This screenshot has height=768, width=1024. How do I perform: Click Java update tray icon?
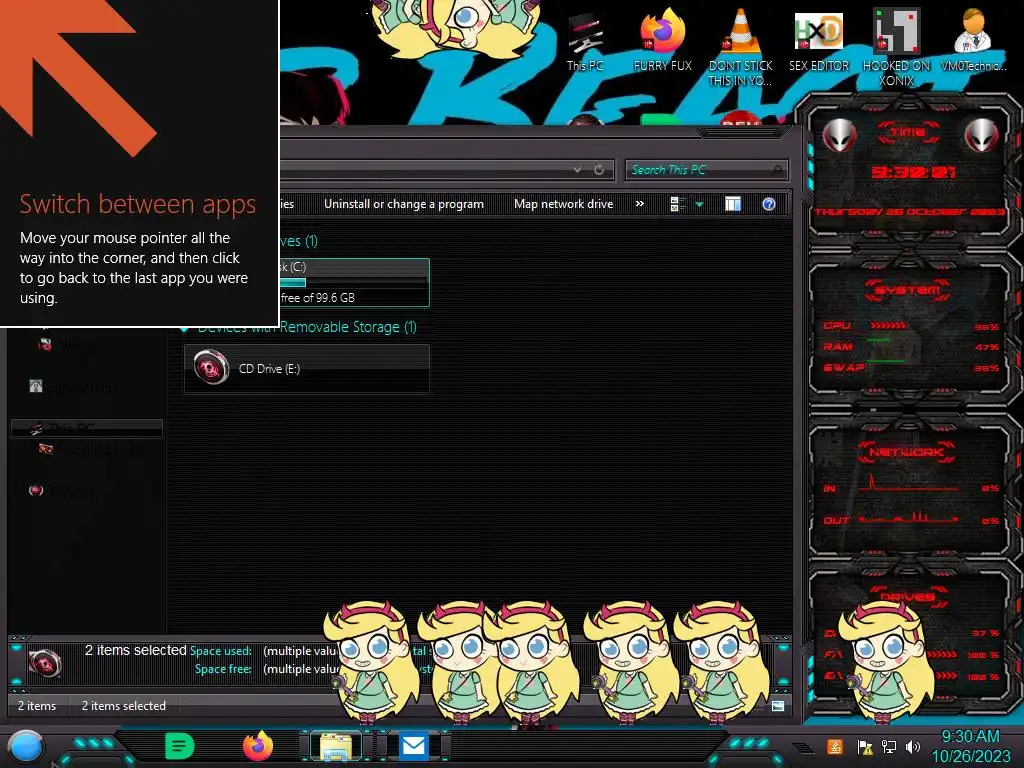pyautogui.click(x=834, y=746)
